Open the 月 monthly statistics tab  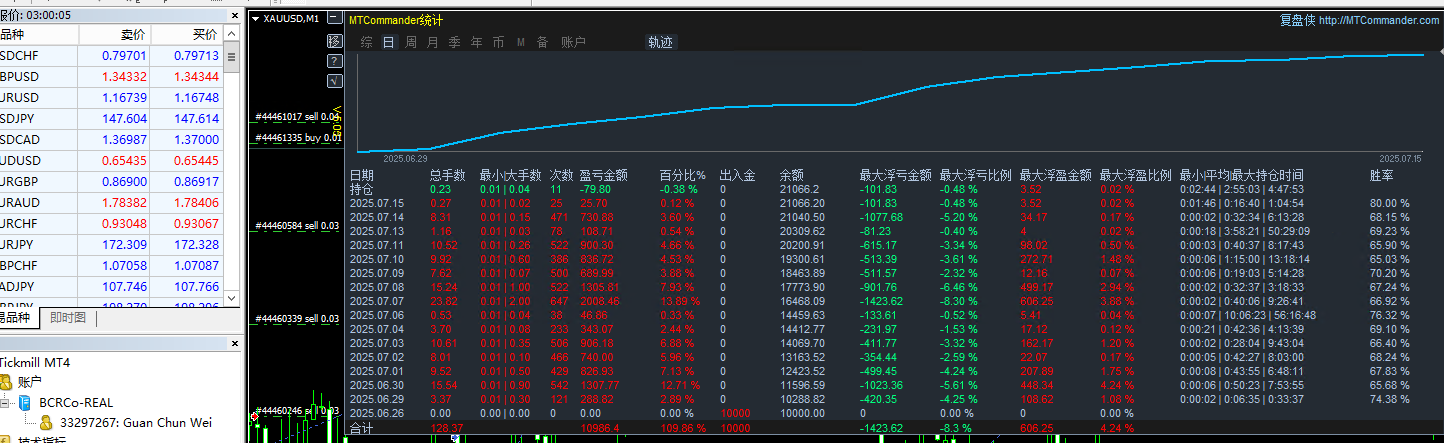pyautogui.click(x=433, y=42)
